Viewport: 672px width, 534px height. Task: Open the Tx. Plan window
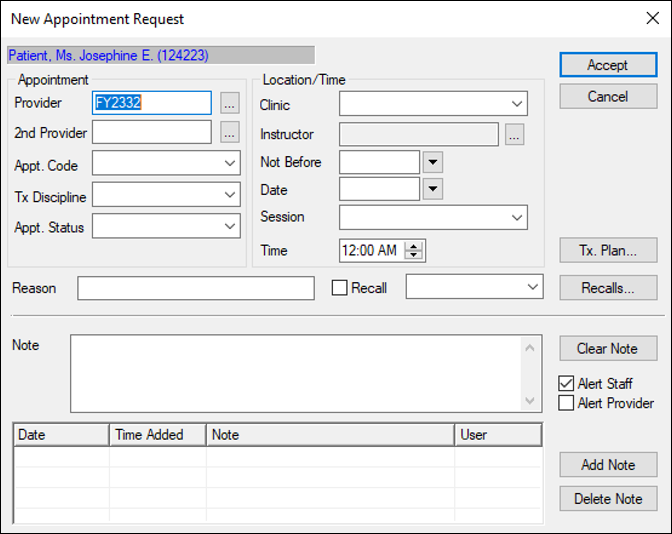607,250
